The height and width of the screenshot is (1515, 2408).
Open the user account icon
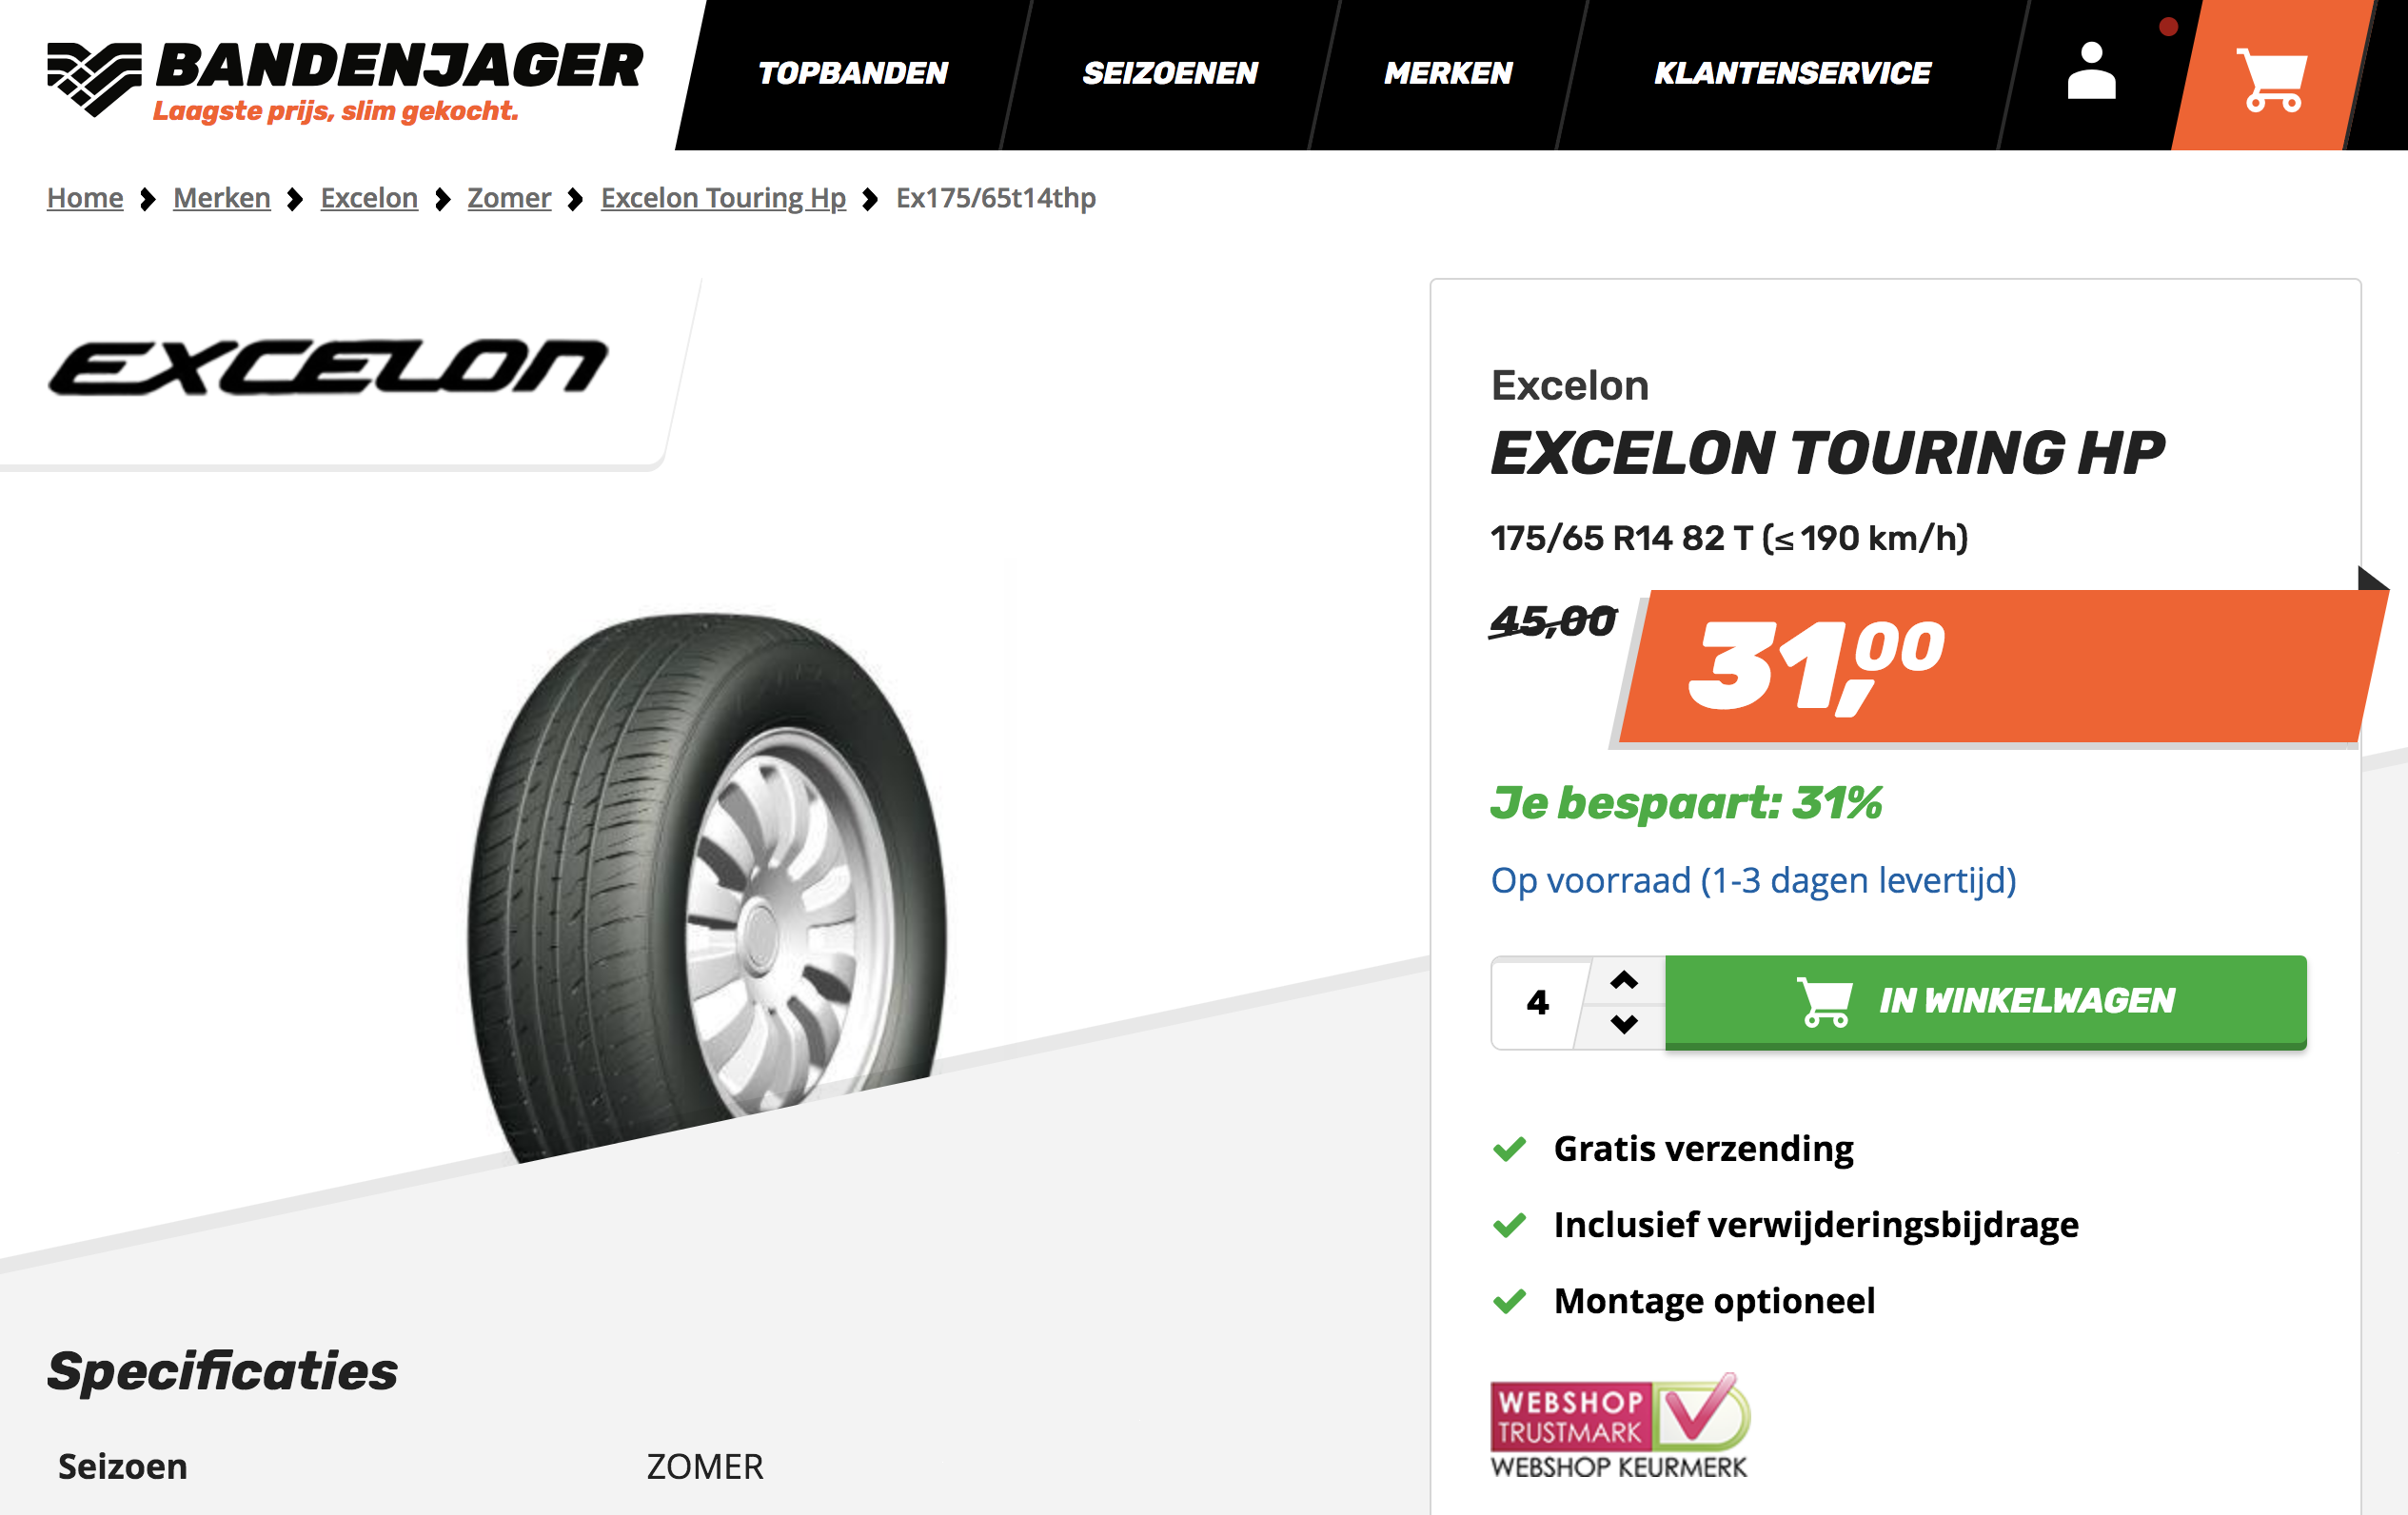point(2091,71)
